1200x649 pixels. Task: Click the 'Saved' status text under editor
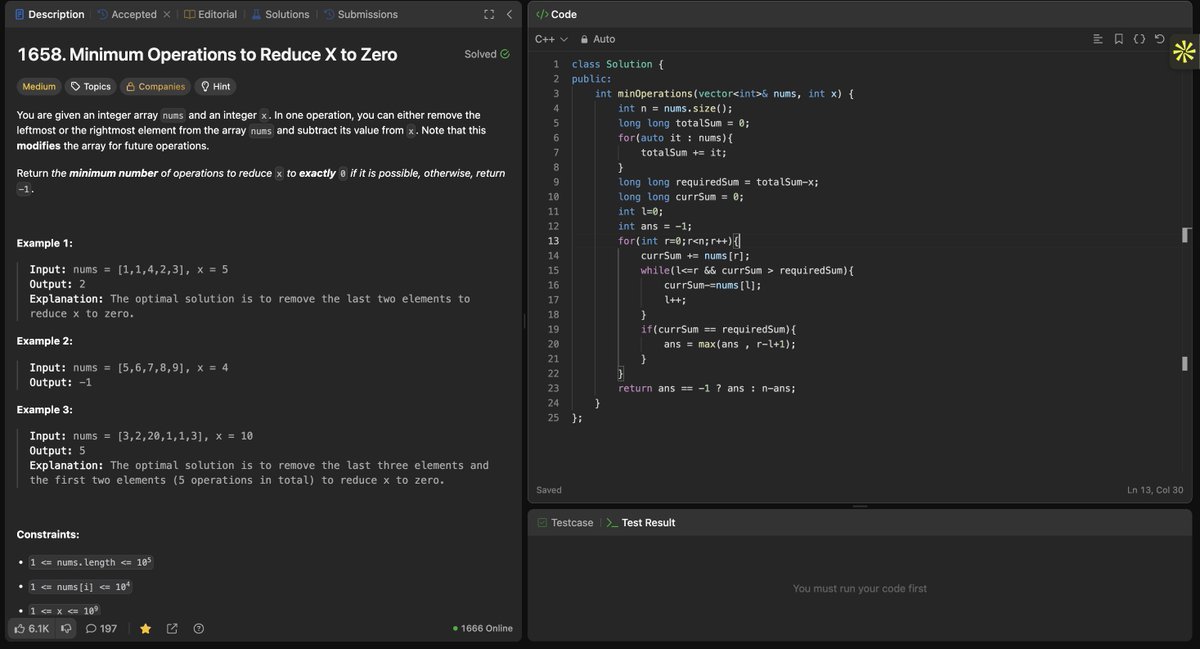549,490
